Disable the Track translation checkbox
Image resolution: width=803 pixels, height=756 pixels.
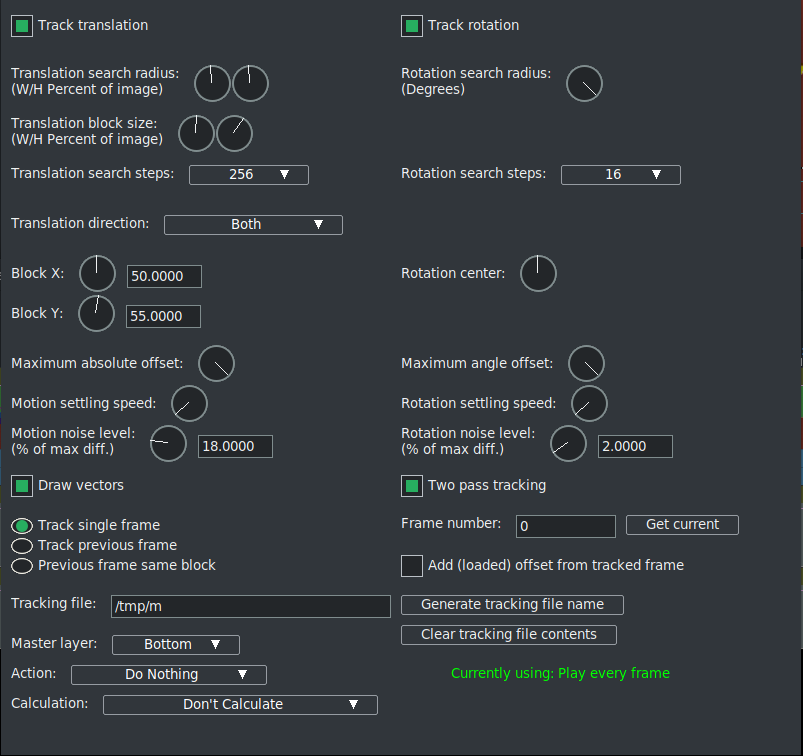coord(22,26)
